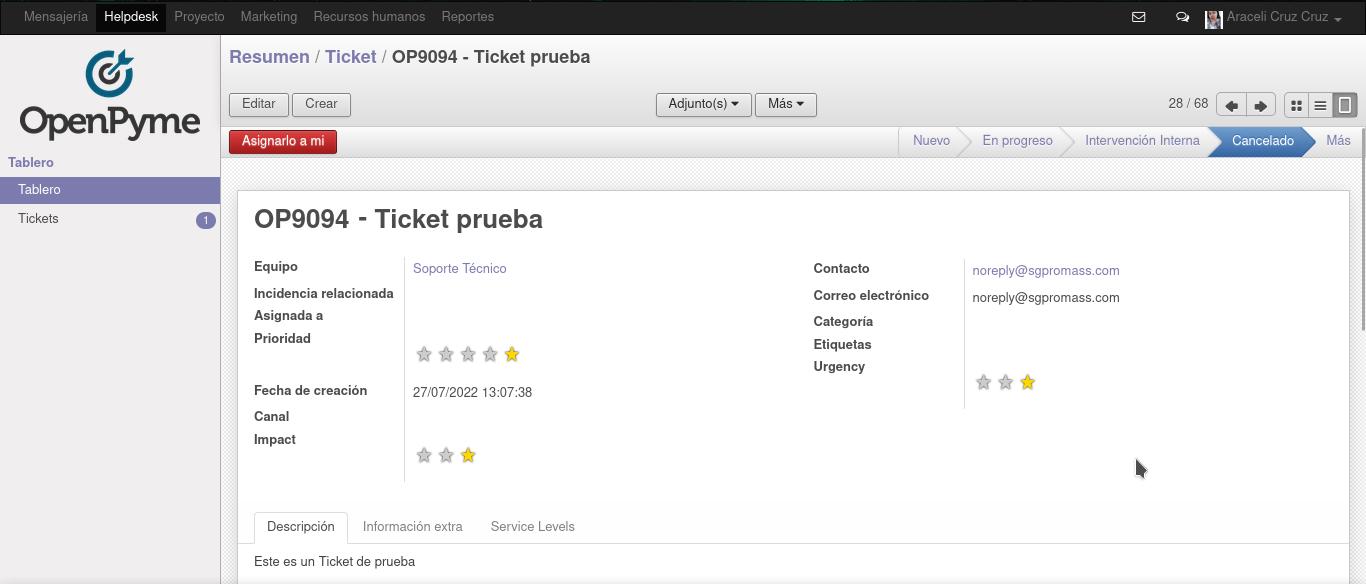
Task: Switch to the Información extra tab
Action: pos(413,527)
